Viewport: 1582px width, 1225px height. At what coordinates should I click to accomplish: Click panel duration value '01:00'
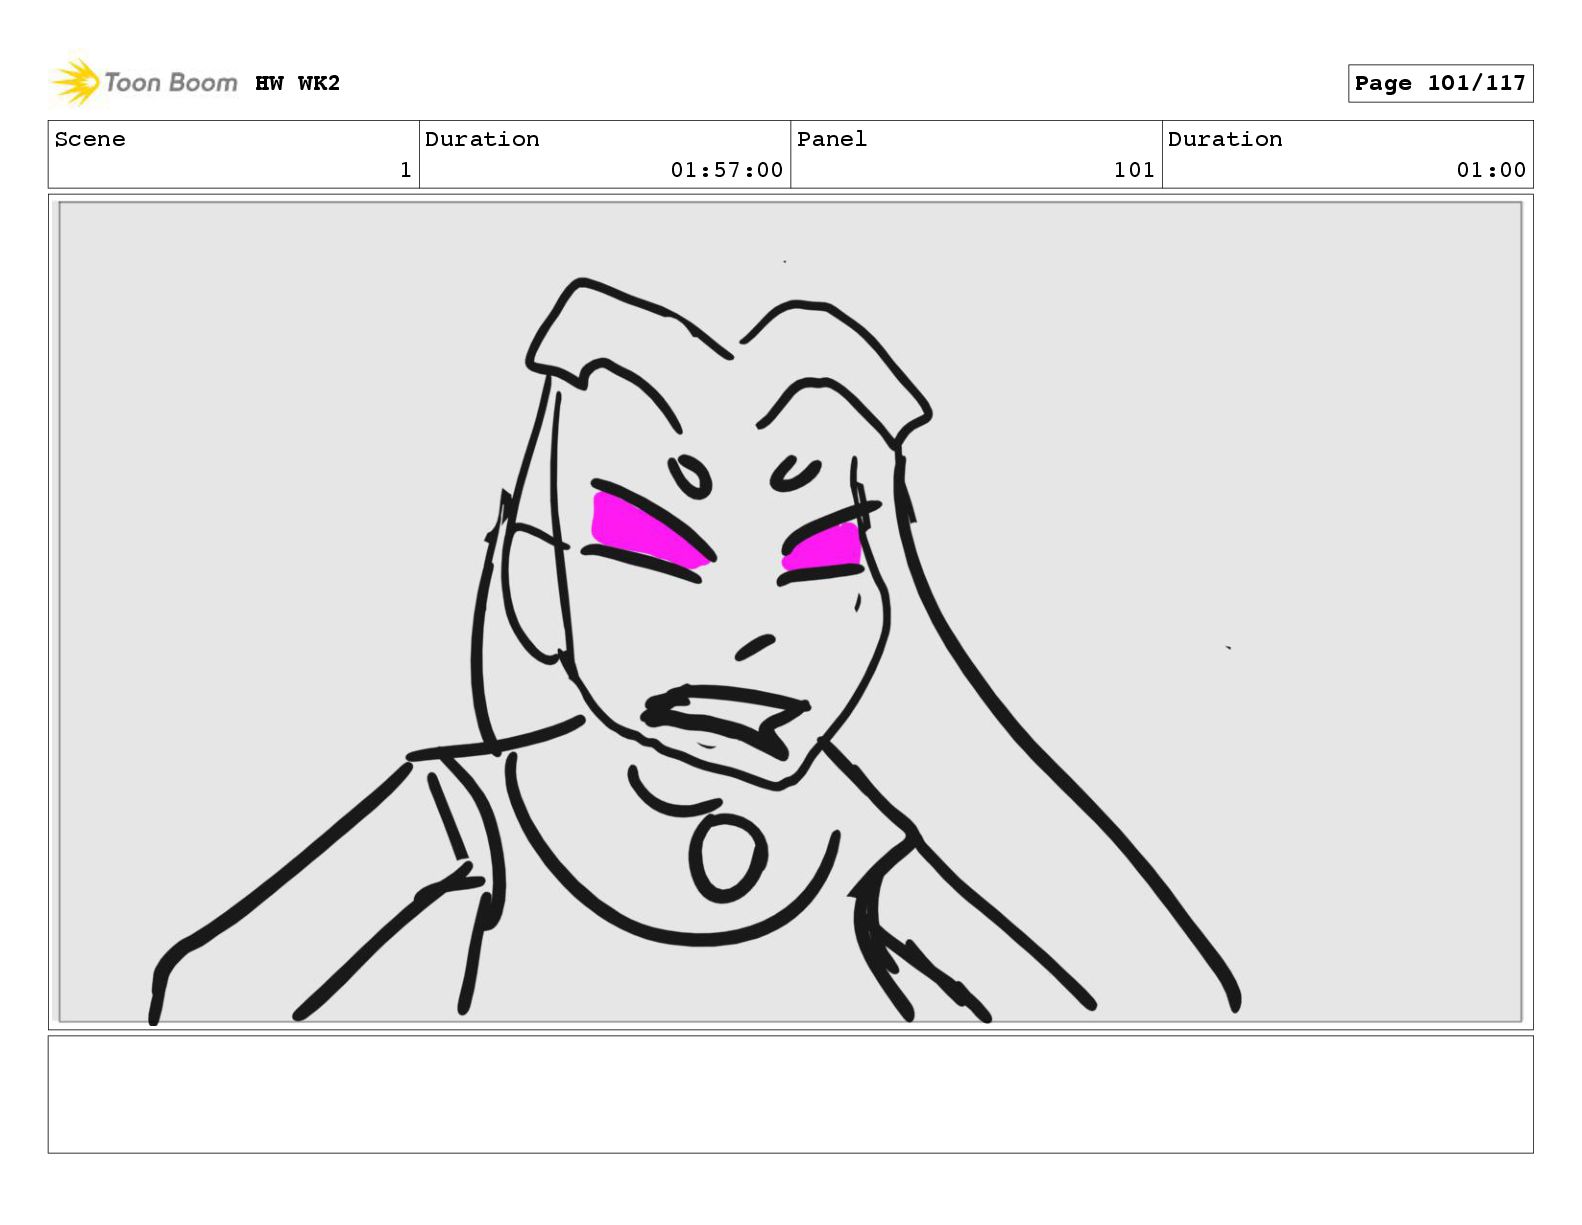click(x=1491, y=170)
